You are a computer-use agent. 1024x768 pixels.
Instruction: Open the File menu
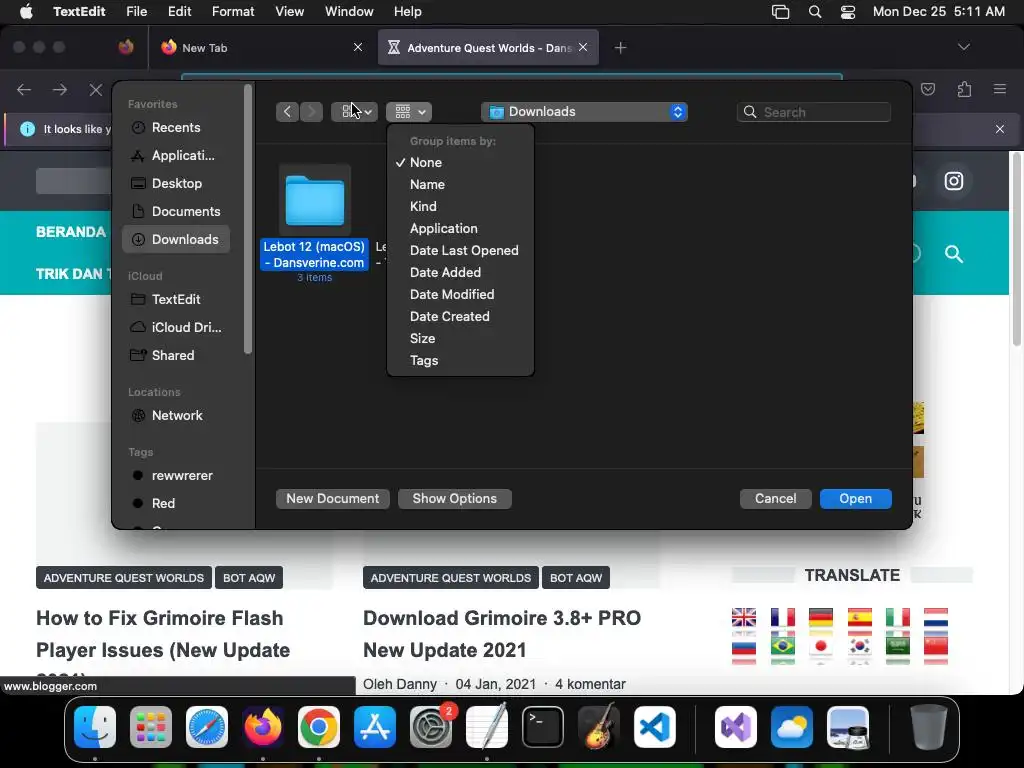coord(136,12)
